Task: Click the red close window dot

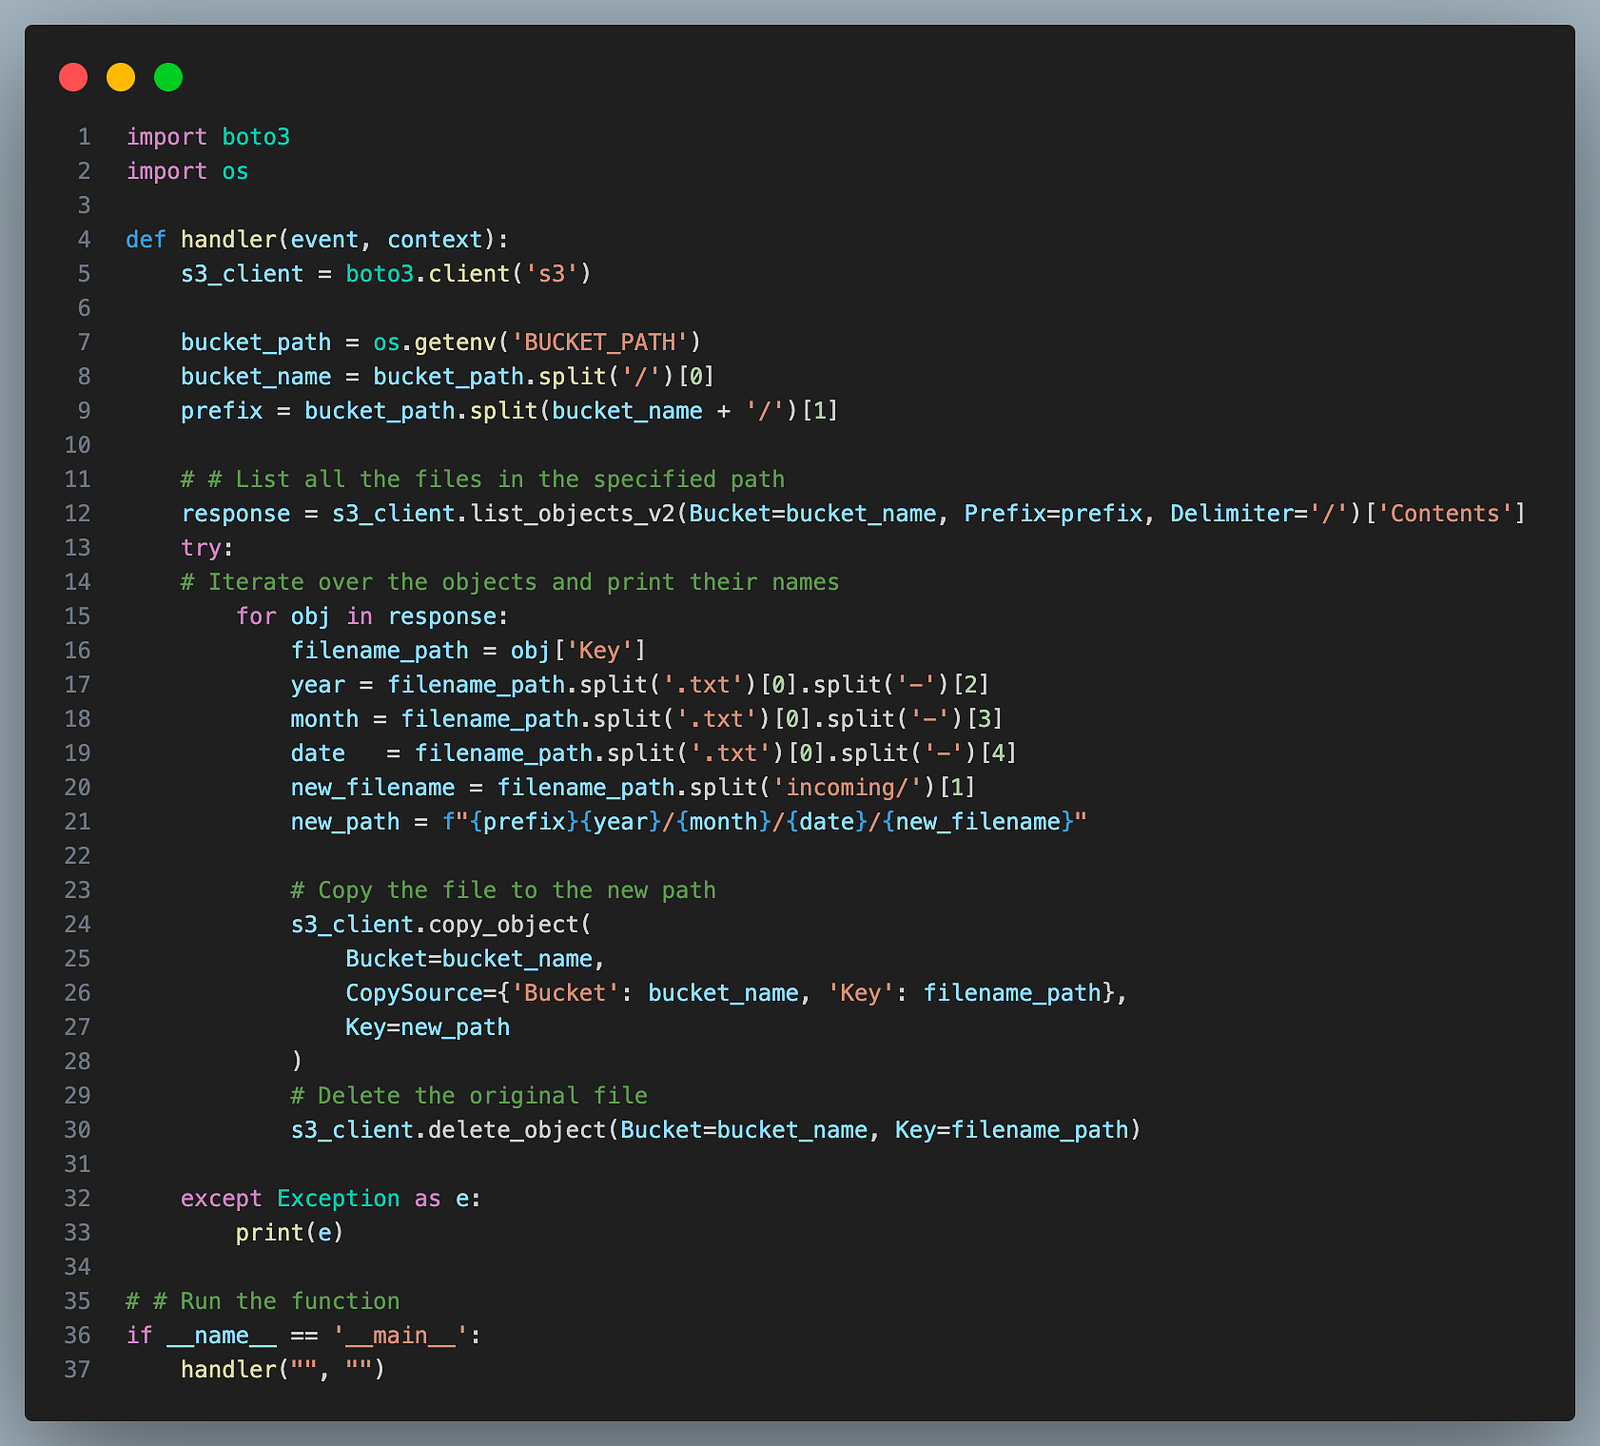Action: pyautogui.click(x=73, y=77)
